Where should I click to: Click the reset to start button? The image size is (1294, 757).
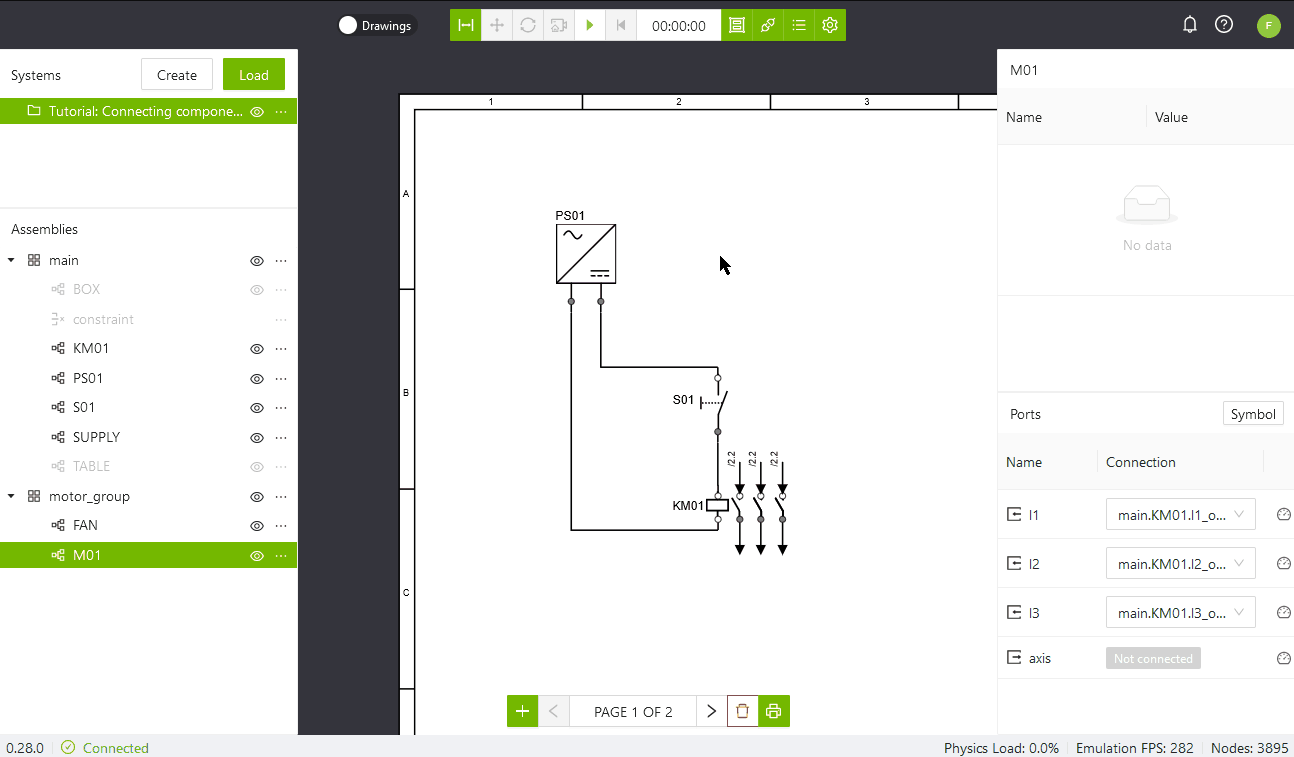[x=621, y=26]
